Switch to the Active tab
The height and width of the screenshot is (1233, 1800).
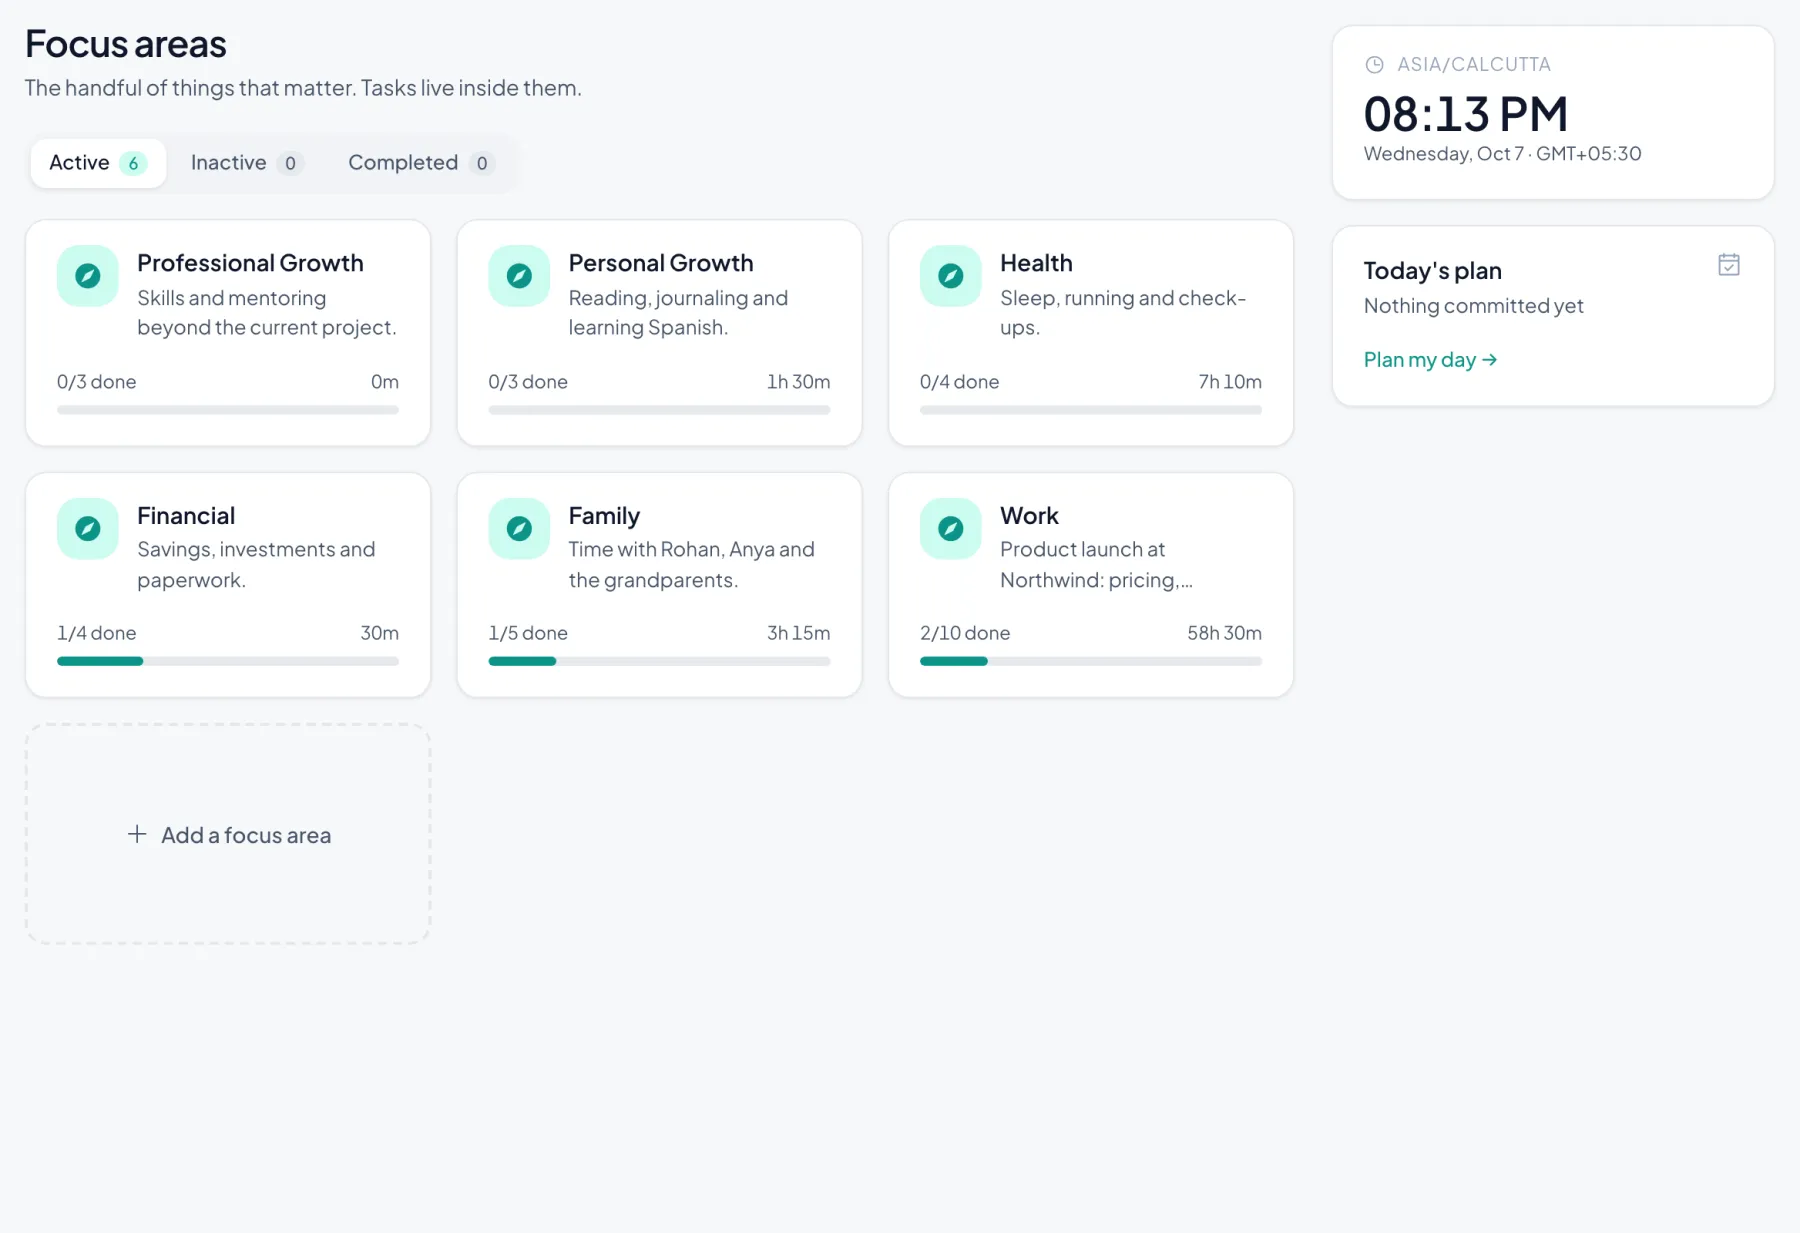(98, 163)
